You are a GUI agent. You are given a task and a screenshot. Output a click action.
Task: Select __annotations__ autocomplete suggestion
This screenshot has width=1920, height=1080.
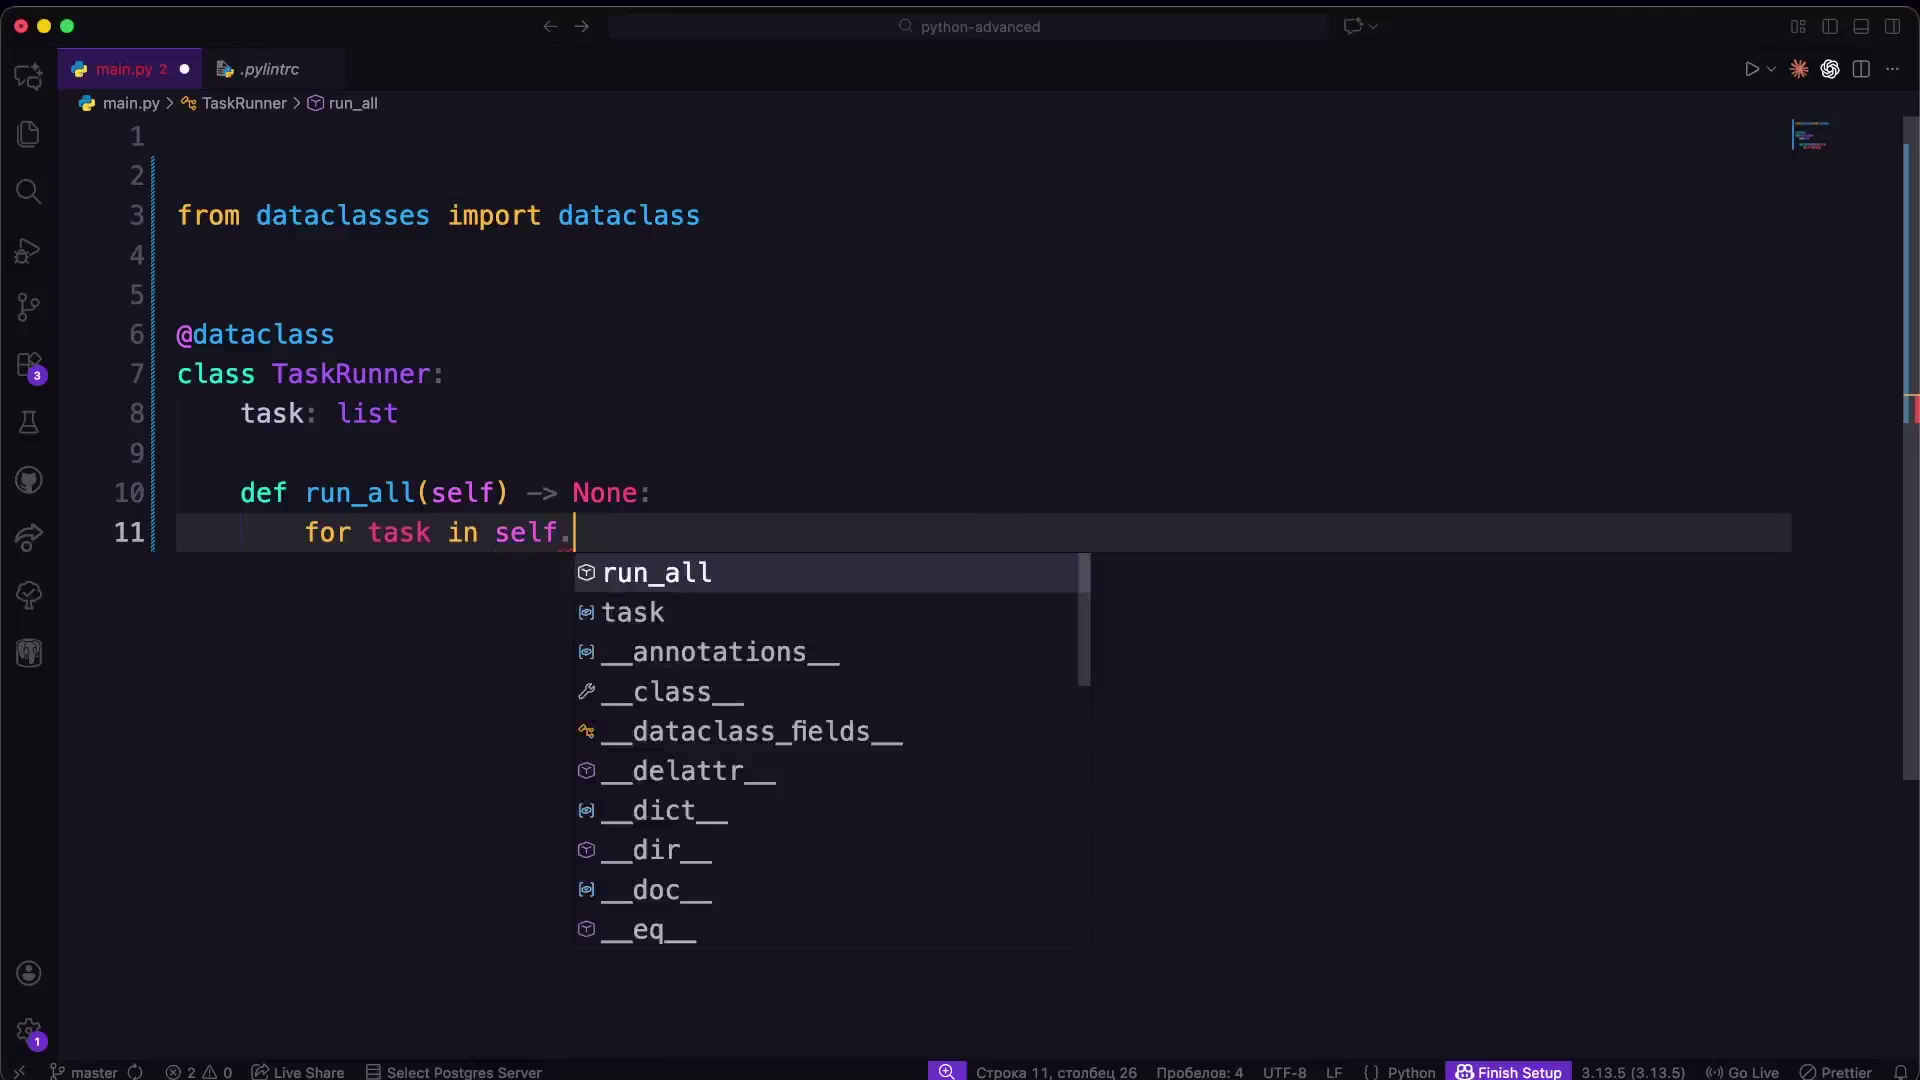pos(826,652)
